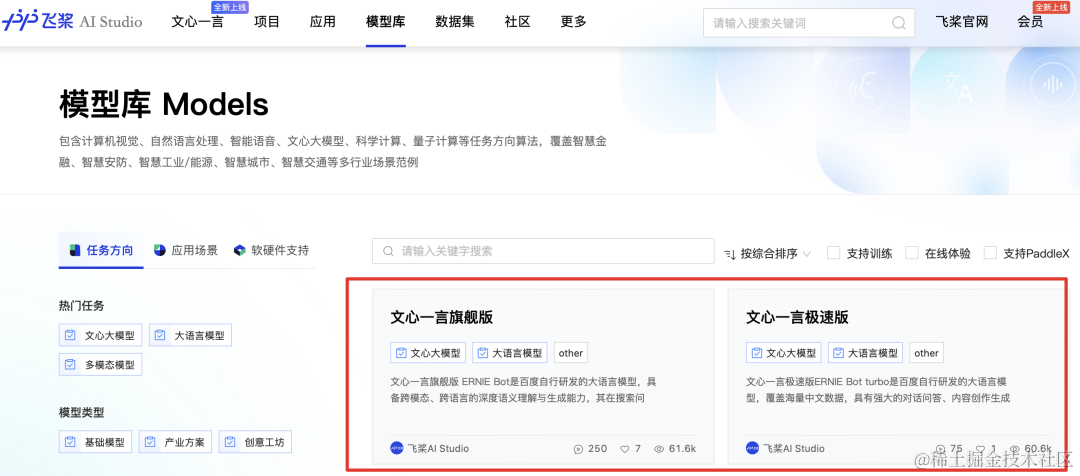Click other tag on 文心一言旗舰版 card

tap(570, 353)
